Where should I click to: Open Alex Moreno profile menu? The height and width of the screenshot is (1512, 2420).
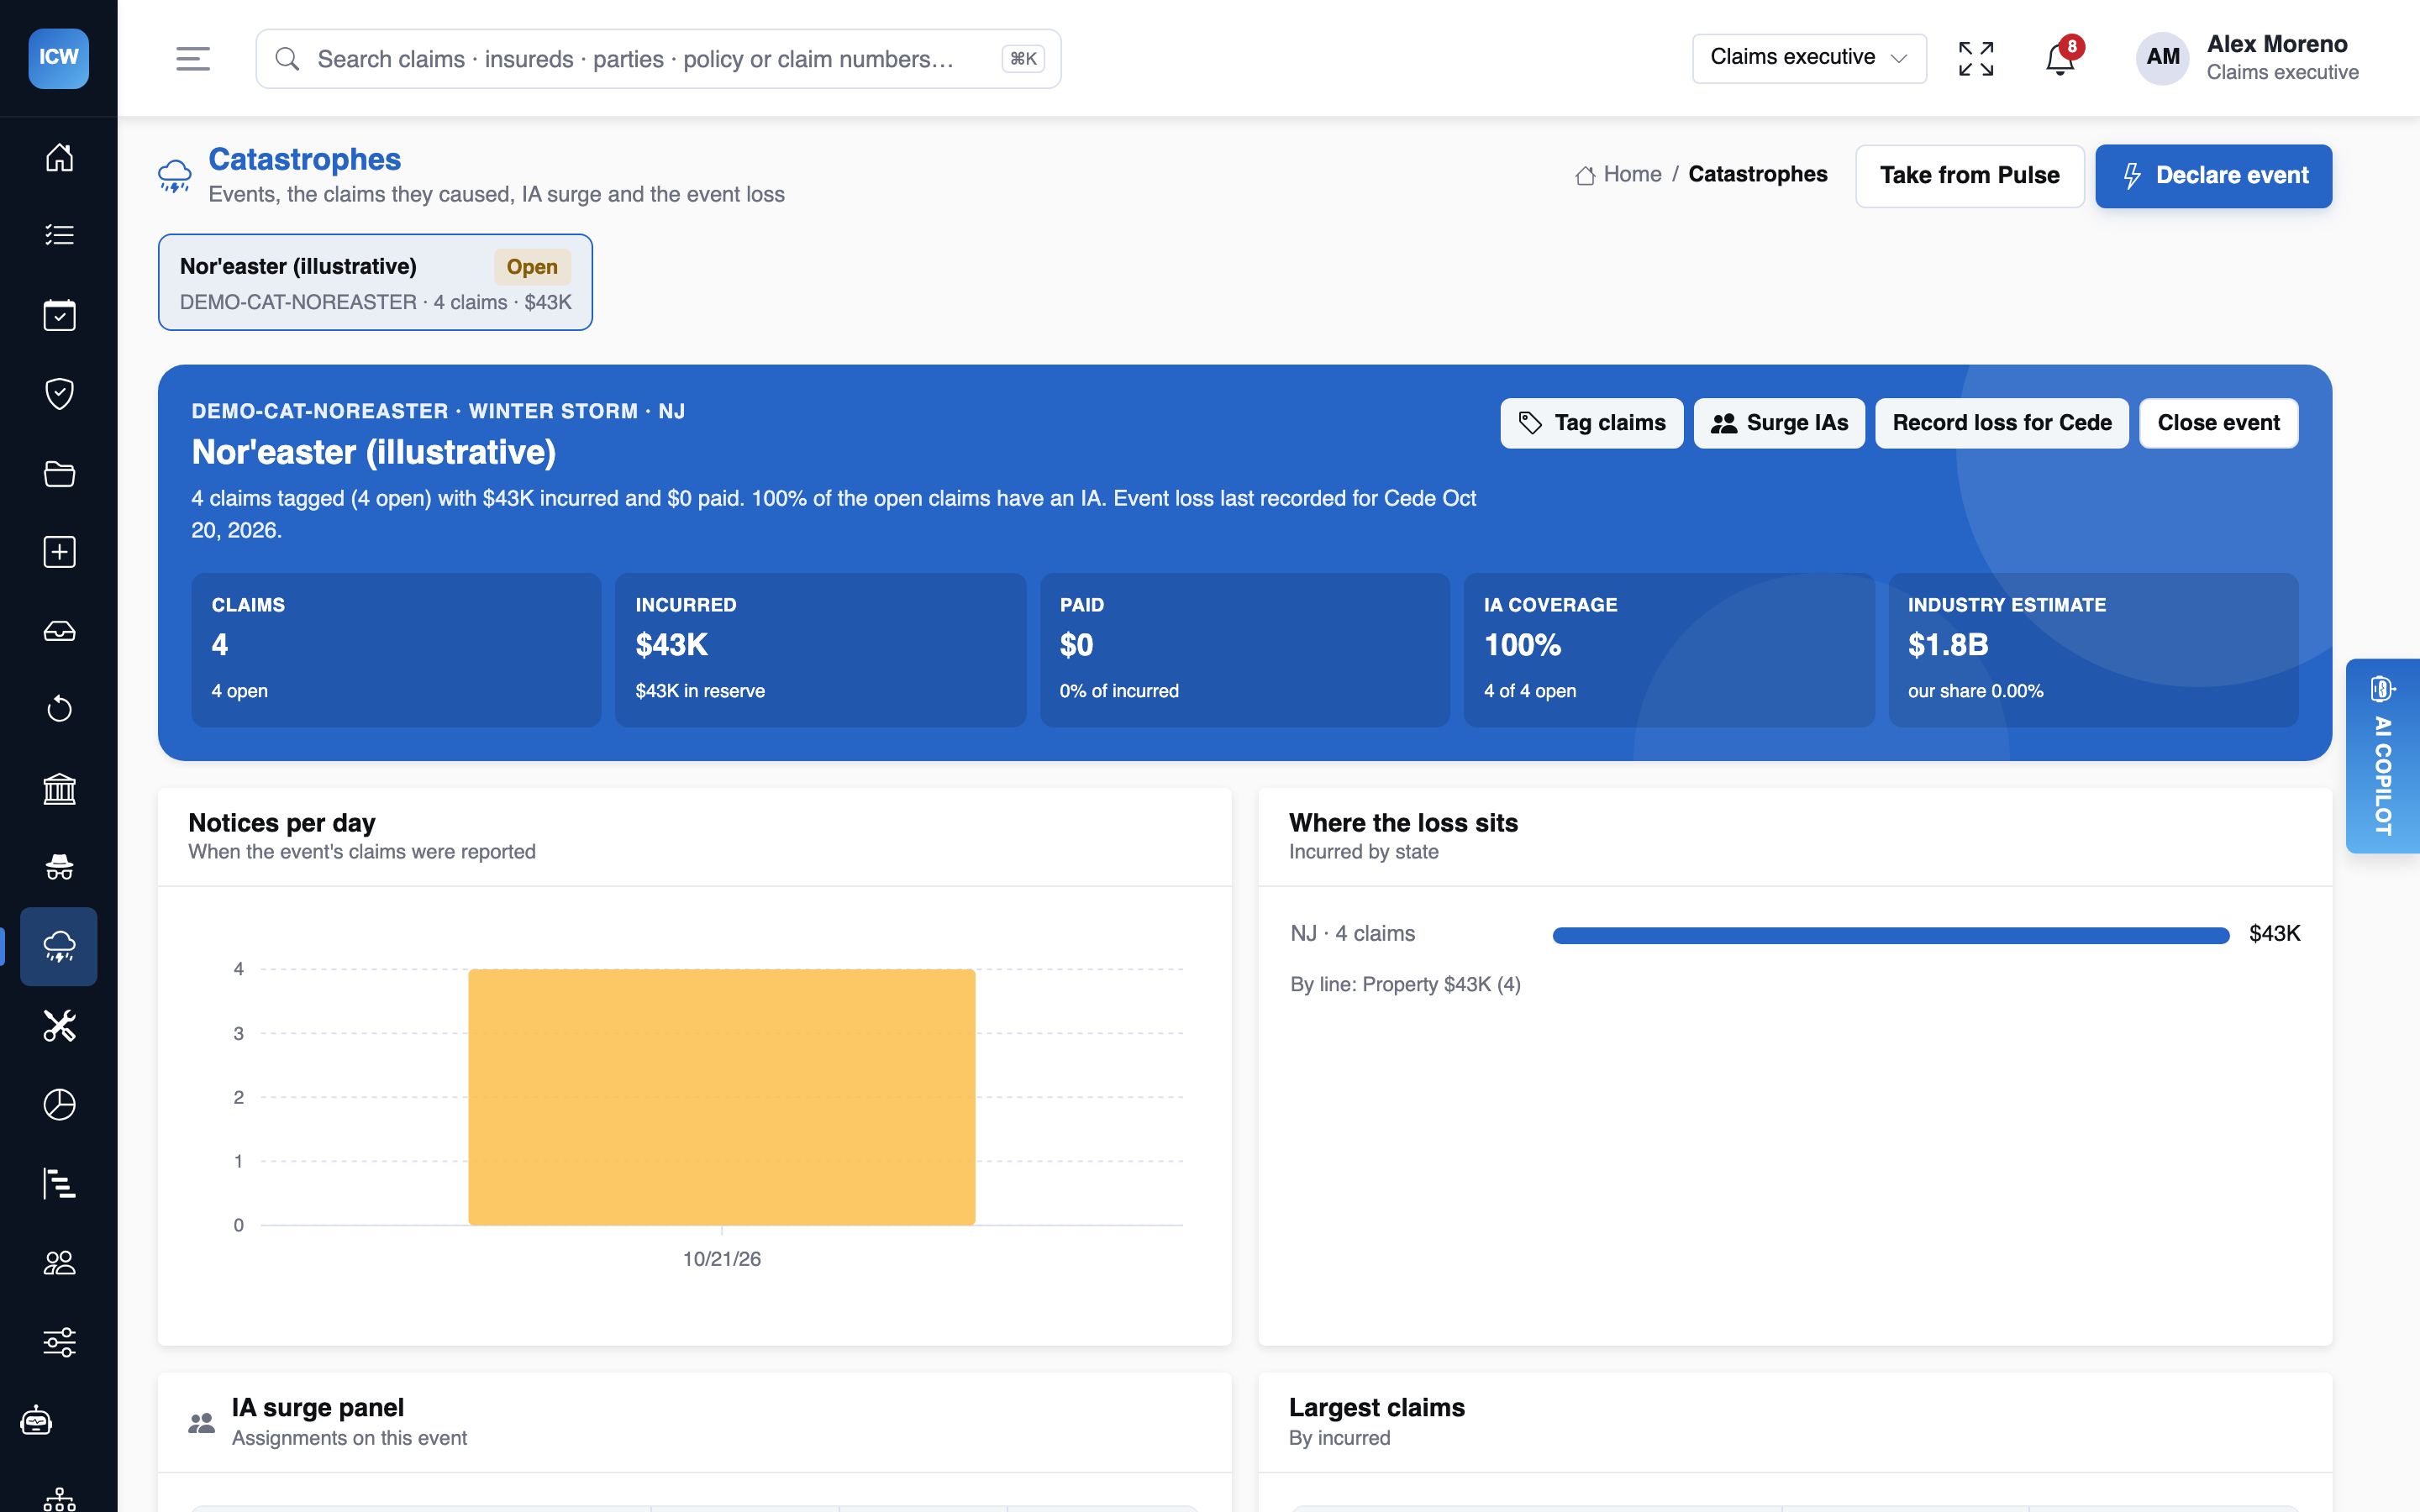[x=2247, y=58]
